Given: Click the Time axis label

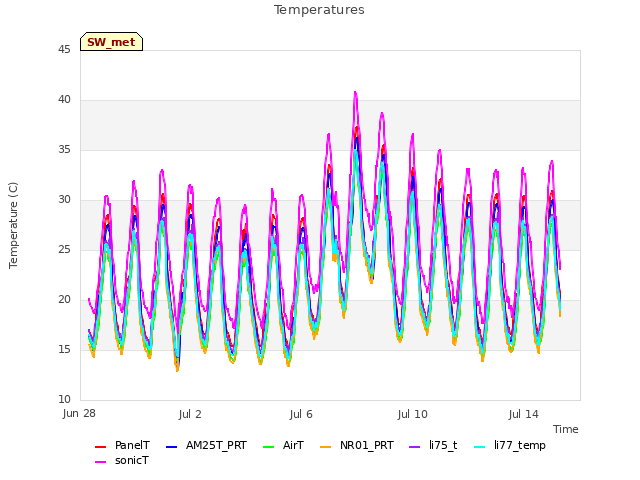Looking at the screenshot, I should [566, 429].
